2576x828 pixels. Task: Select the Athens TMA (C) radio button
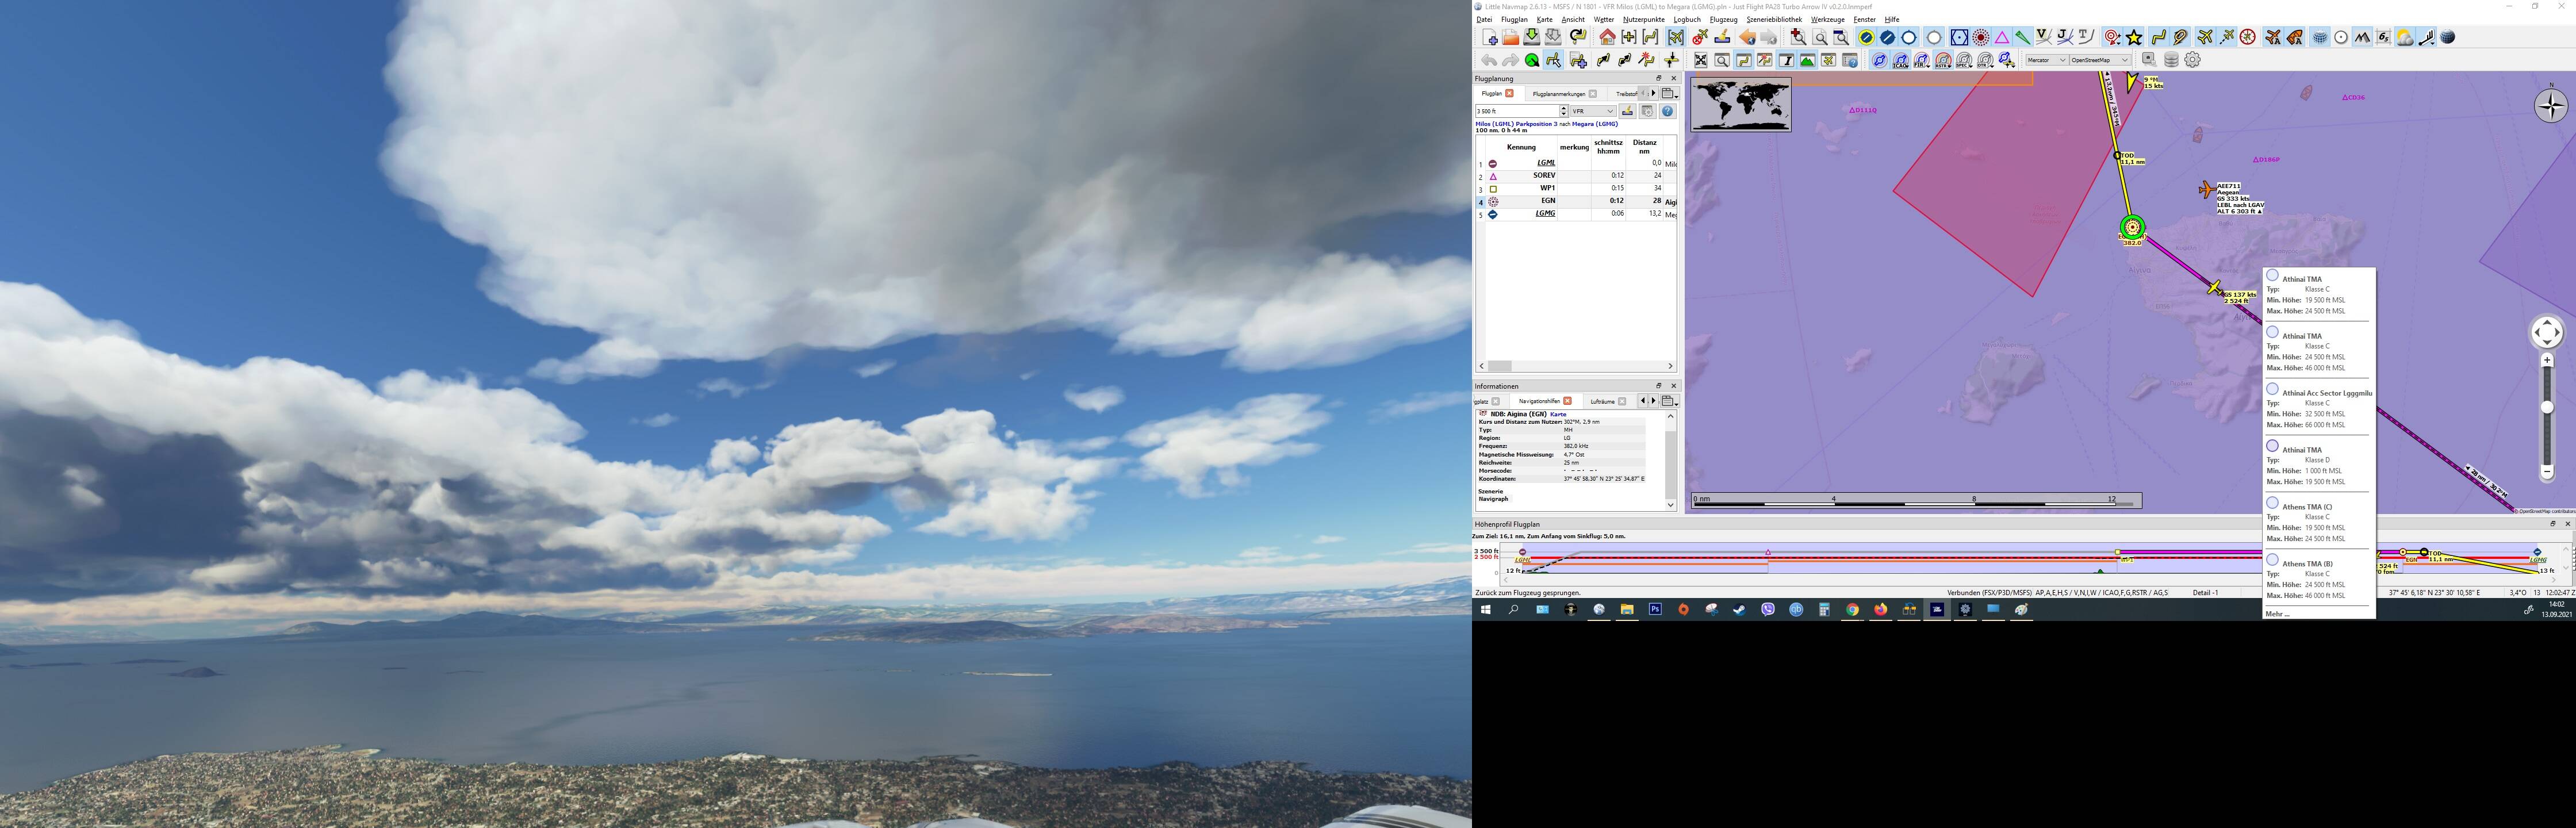(x=2272, y=503)
